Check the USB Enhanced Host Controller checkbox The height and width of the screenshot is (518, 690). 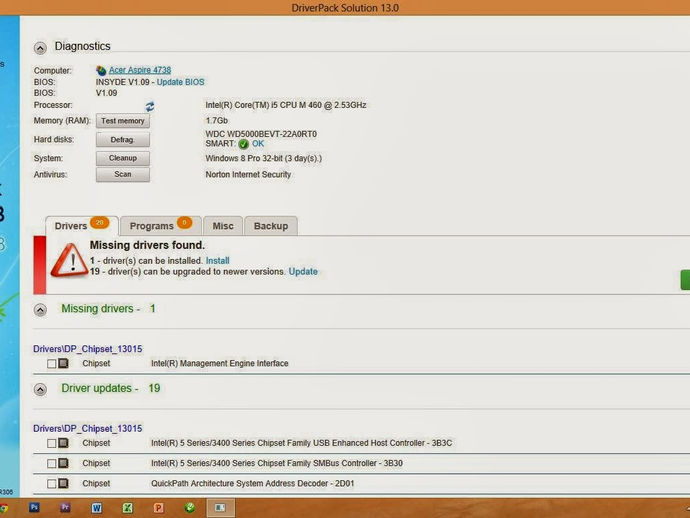tap(51, 443)
